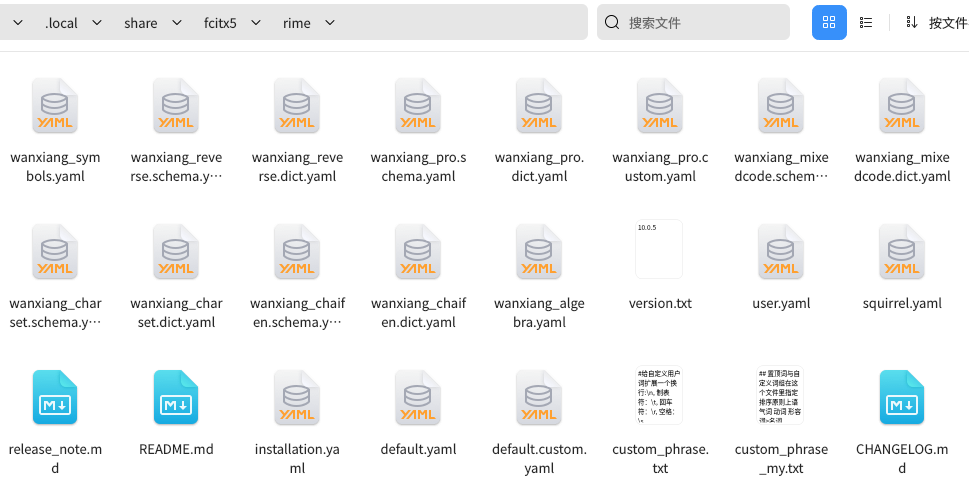Select the default.custom.yaml file icon
The image size is (969, 493).
coord(539,397)
